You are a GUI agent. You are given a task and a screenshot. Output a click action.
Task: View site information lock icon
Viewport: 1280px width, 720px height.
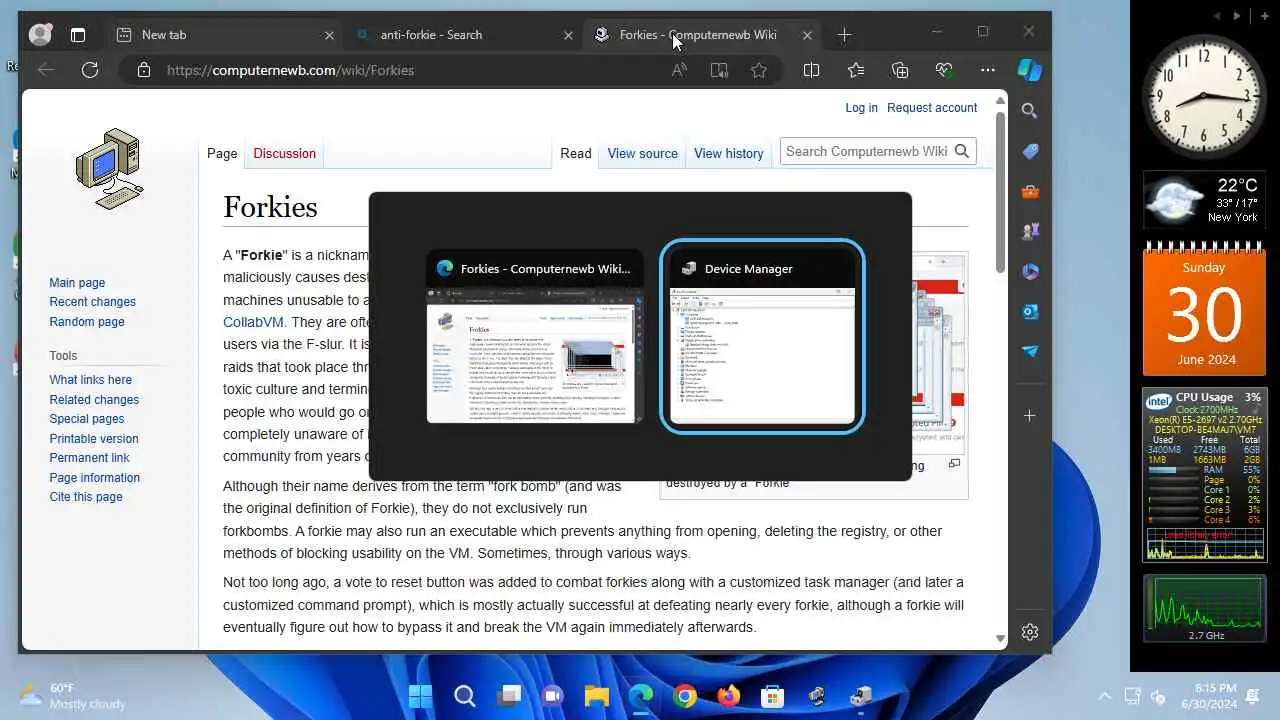[144, 70]
